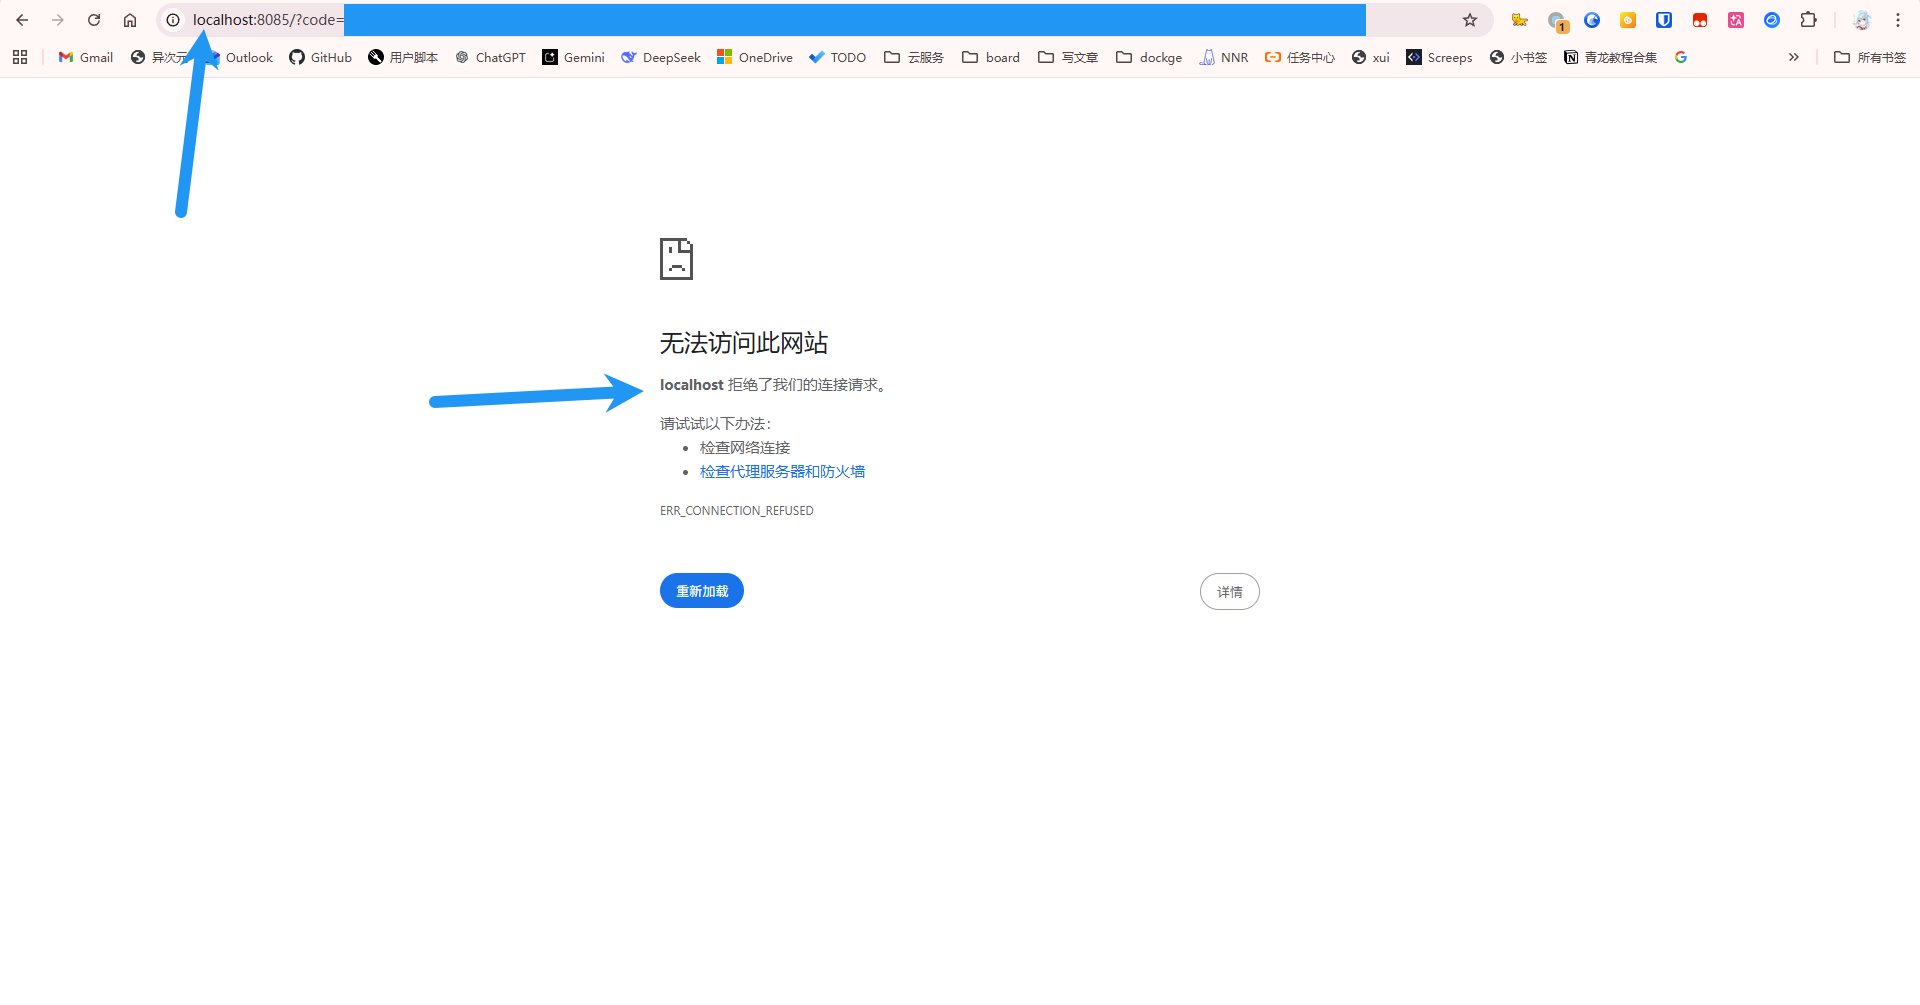Open the Gmail bookmark
Screen dimensions: 1920x1005
86,57
